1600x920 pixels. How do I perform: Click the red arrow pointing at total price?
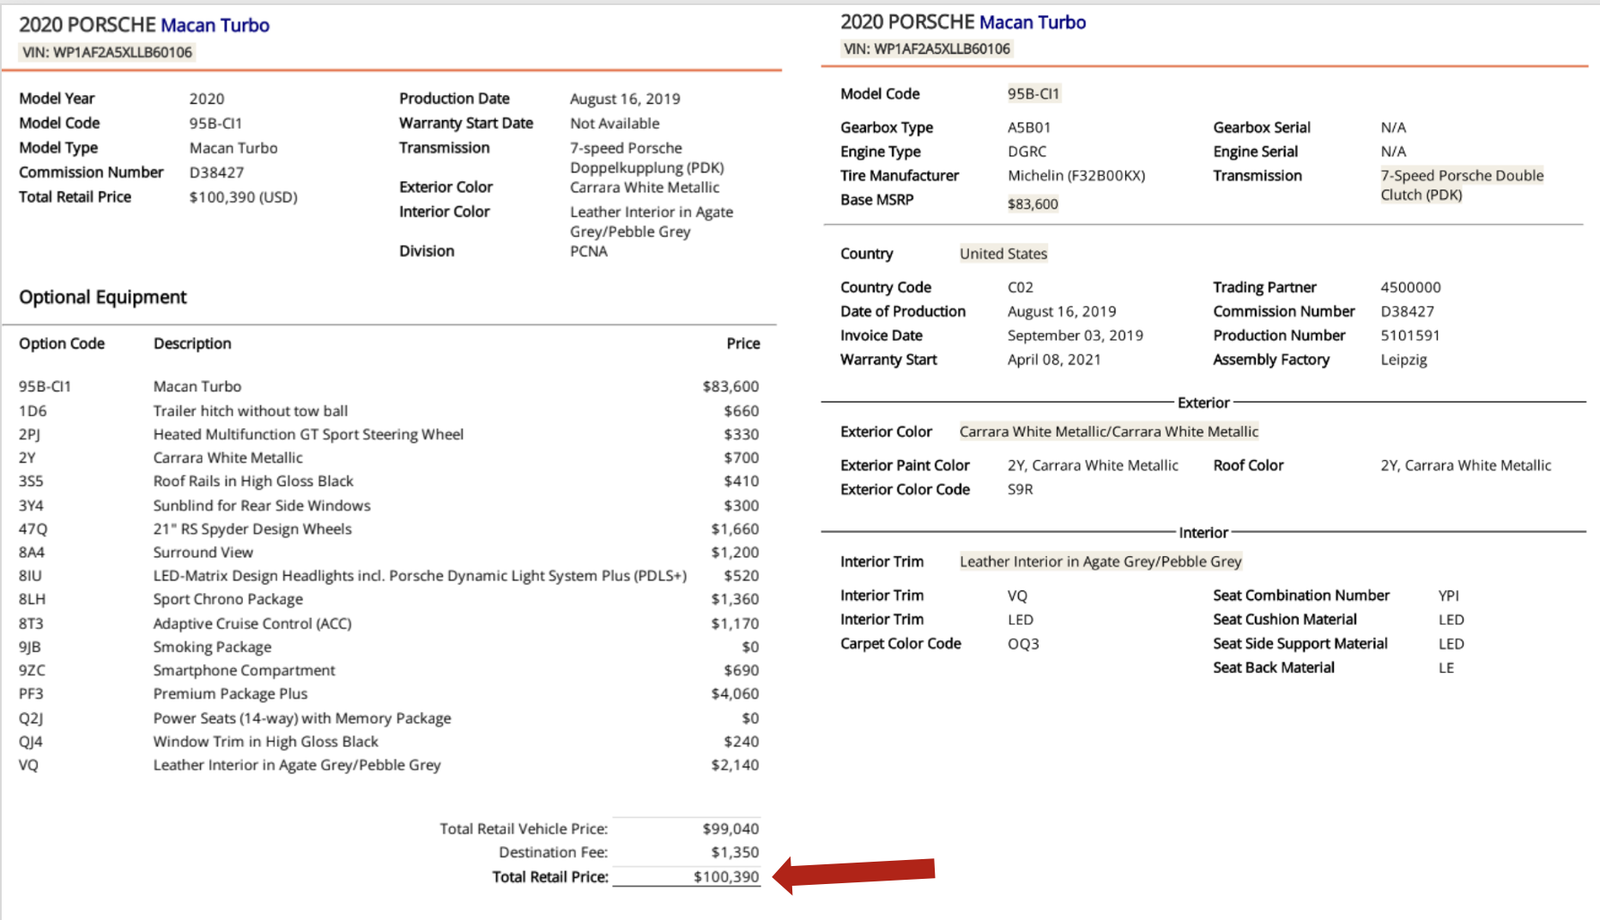pyautogui.click(x=854, y=873)
